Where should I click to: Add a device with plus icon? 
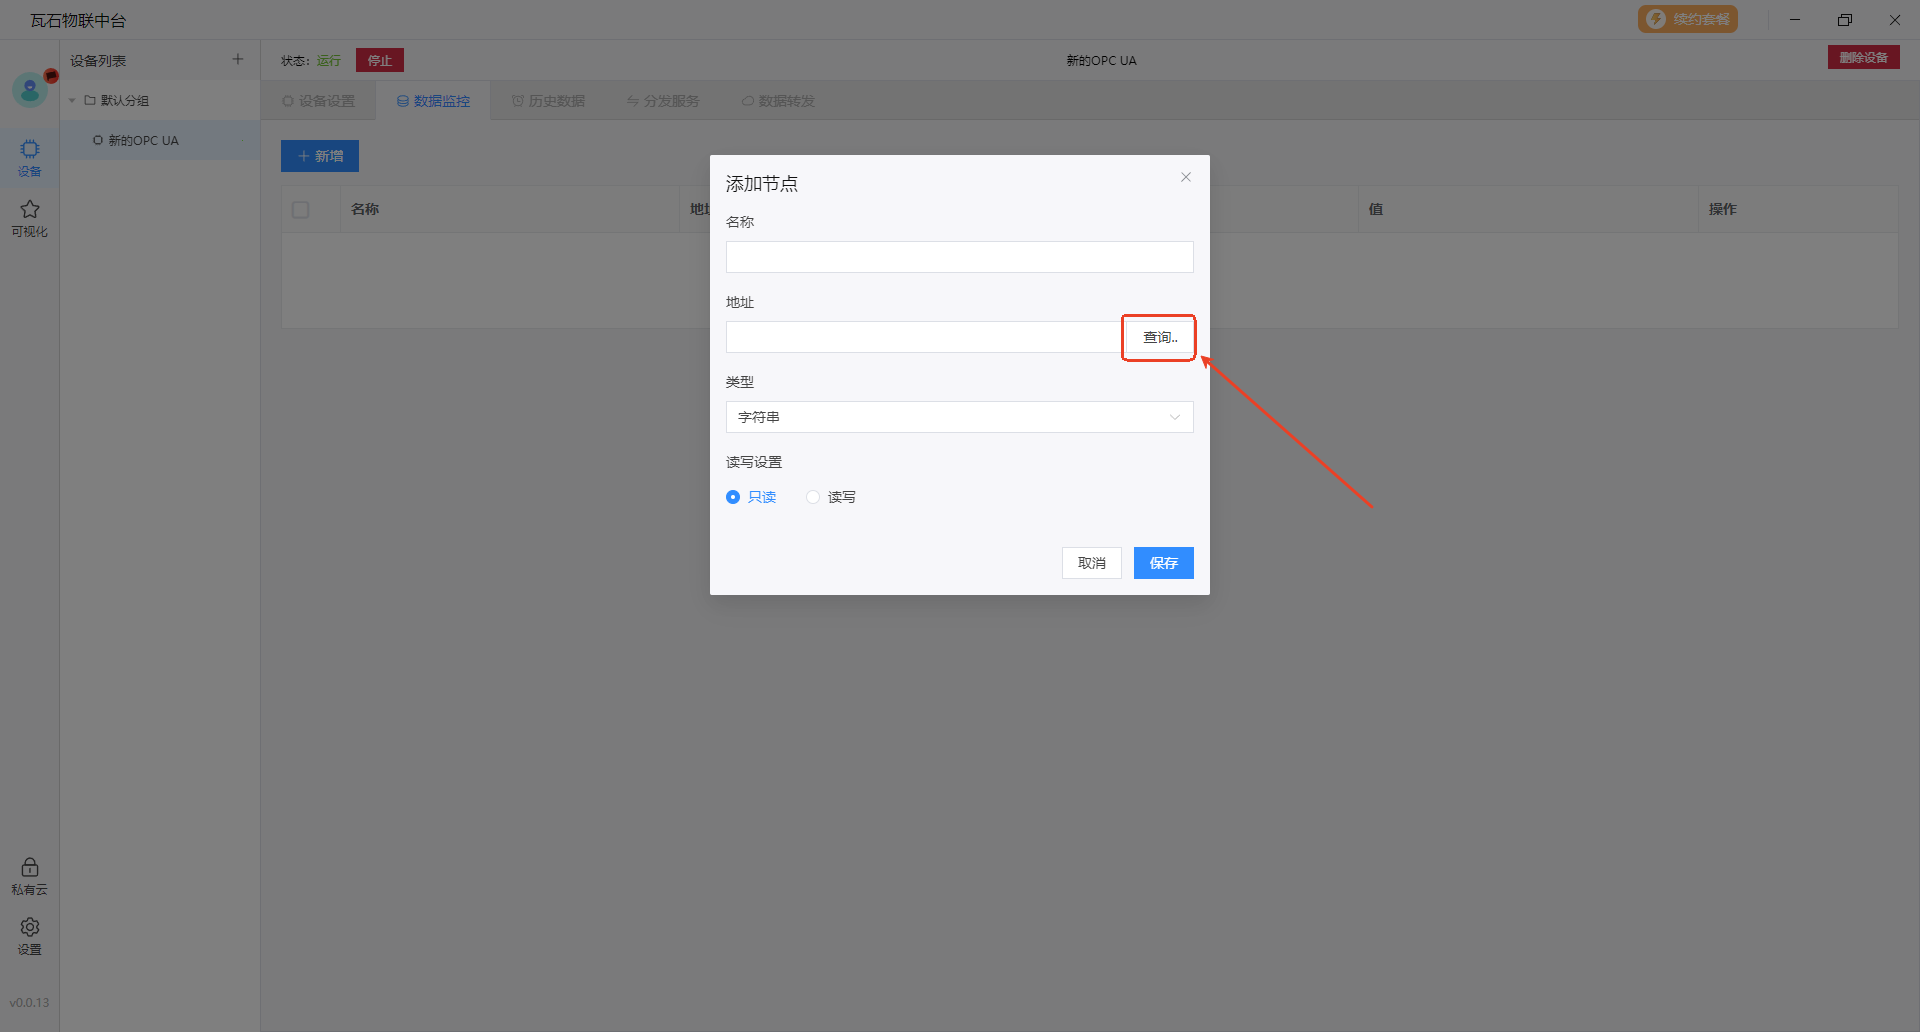(238, 60)
